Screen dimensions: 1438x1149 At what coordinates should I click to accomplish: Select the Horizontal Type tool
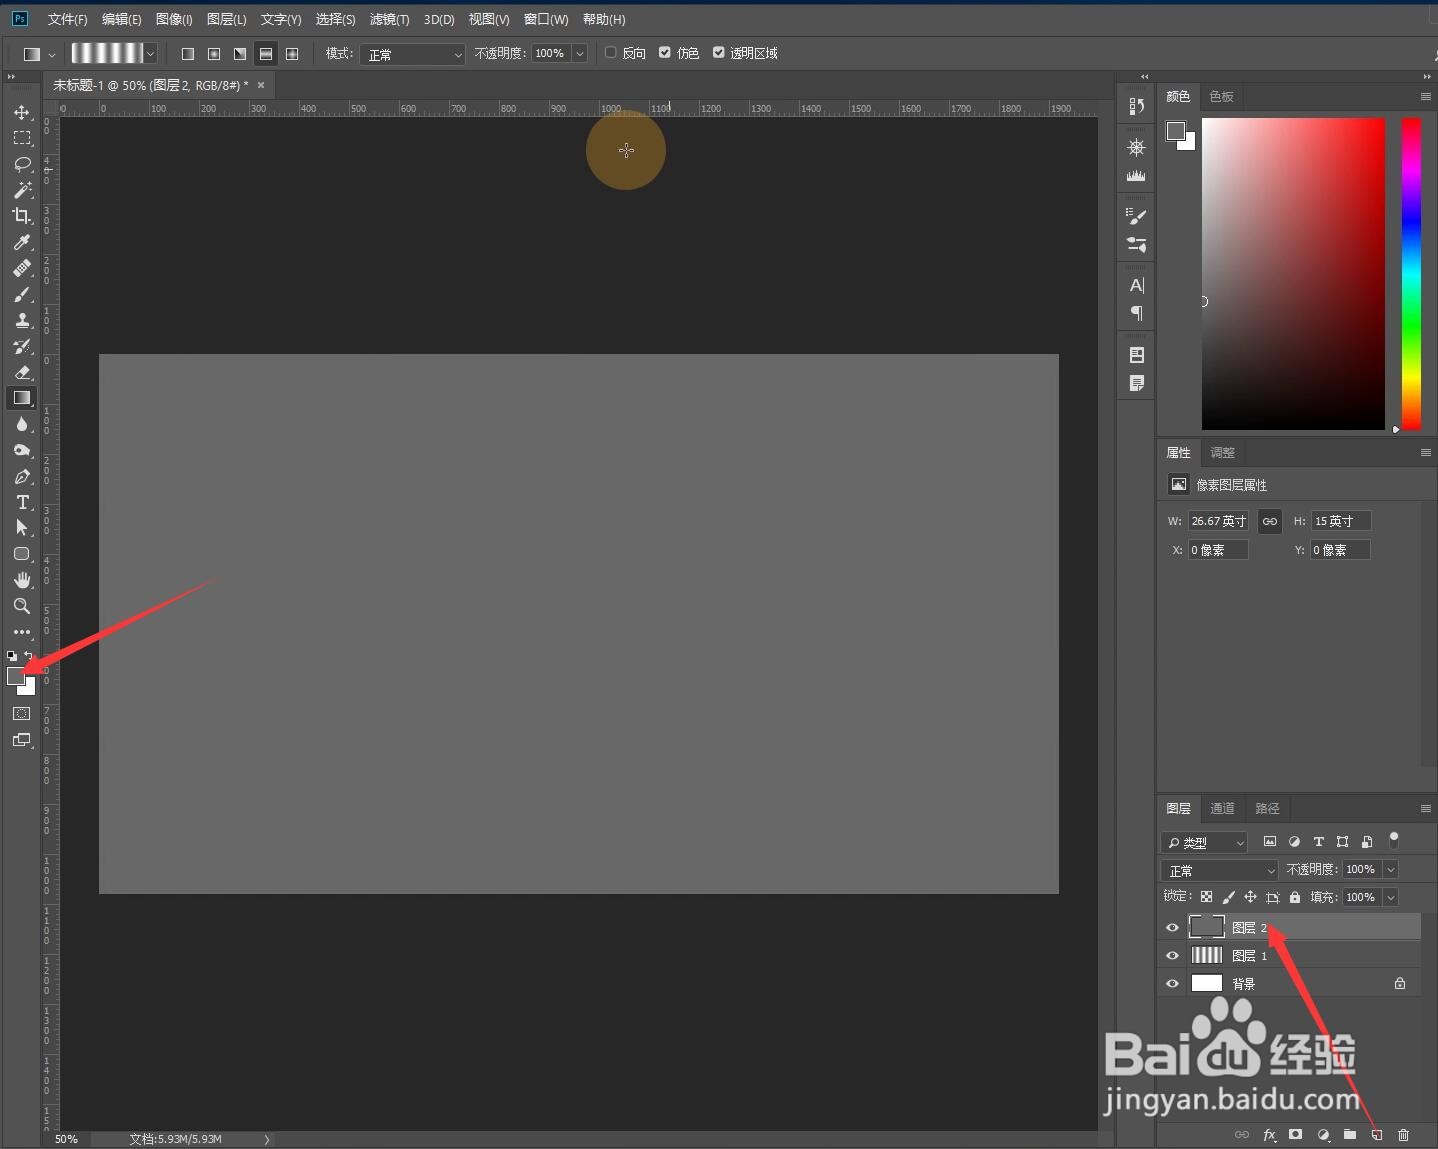(22, 502)
